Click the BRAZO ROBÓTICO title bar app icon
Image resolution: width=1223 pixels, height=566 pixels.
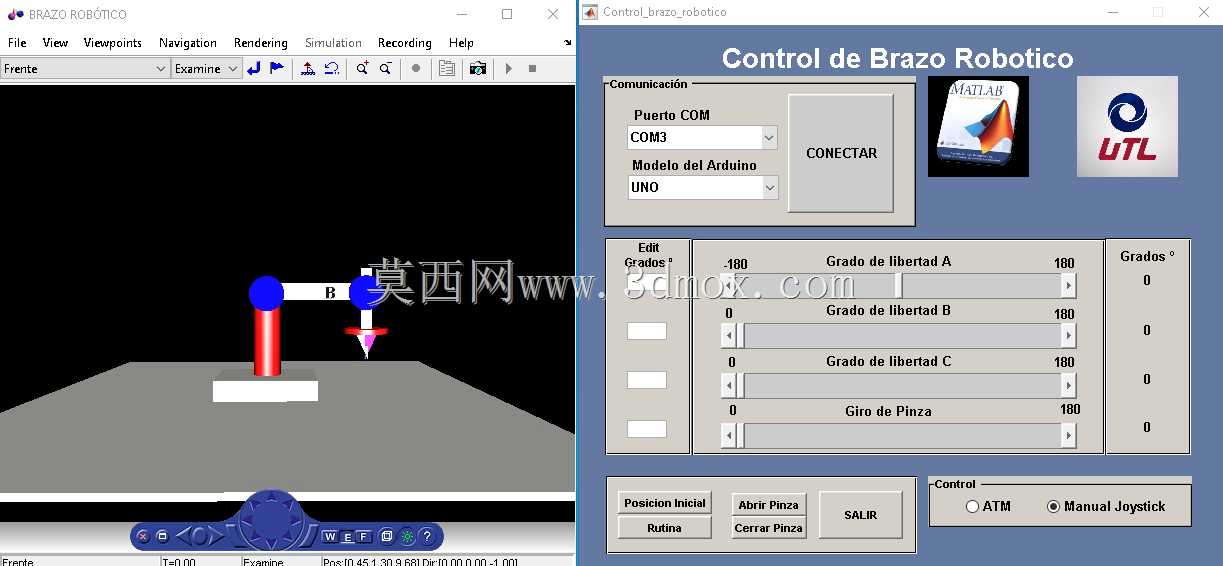[15, 14]
